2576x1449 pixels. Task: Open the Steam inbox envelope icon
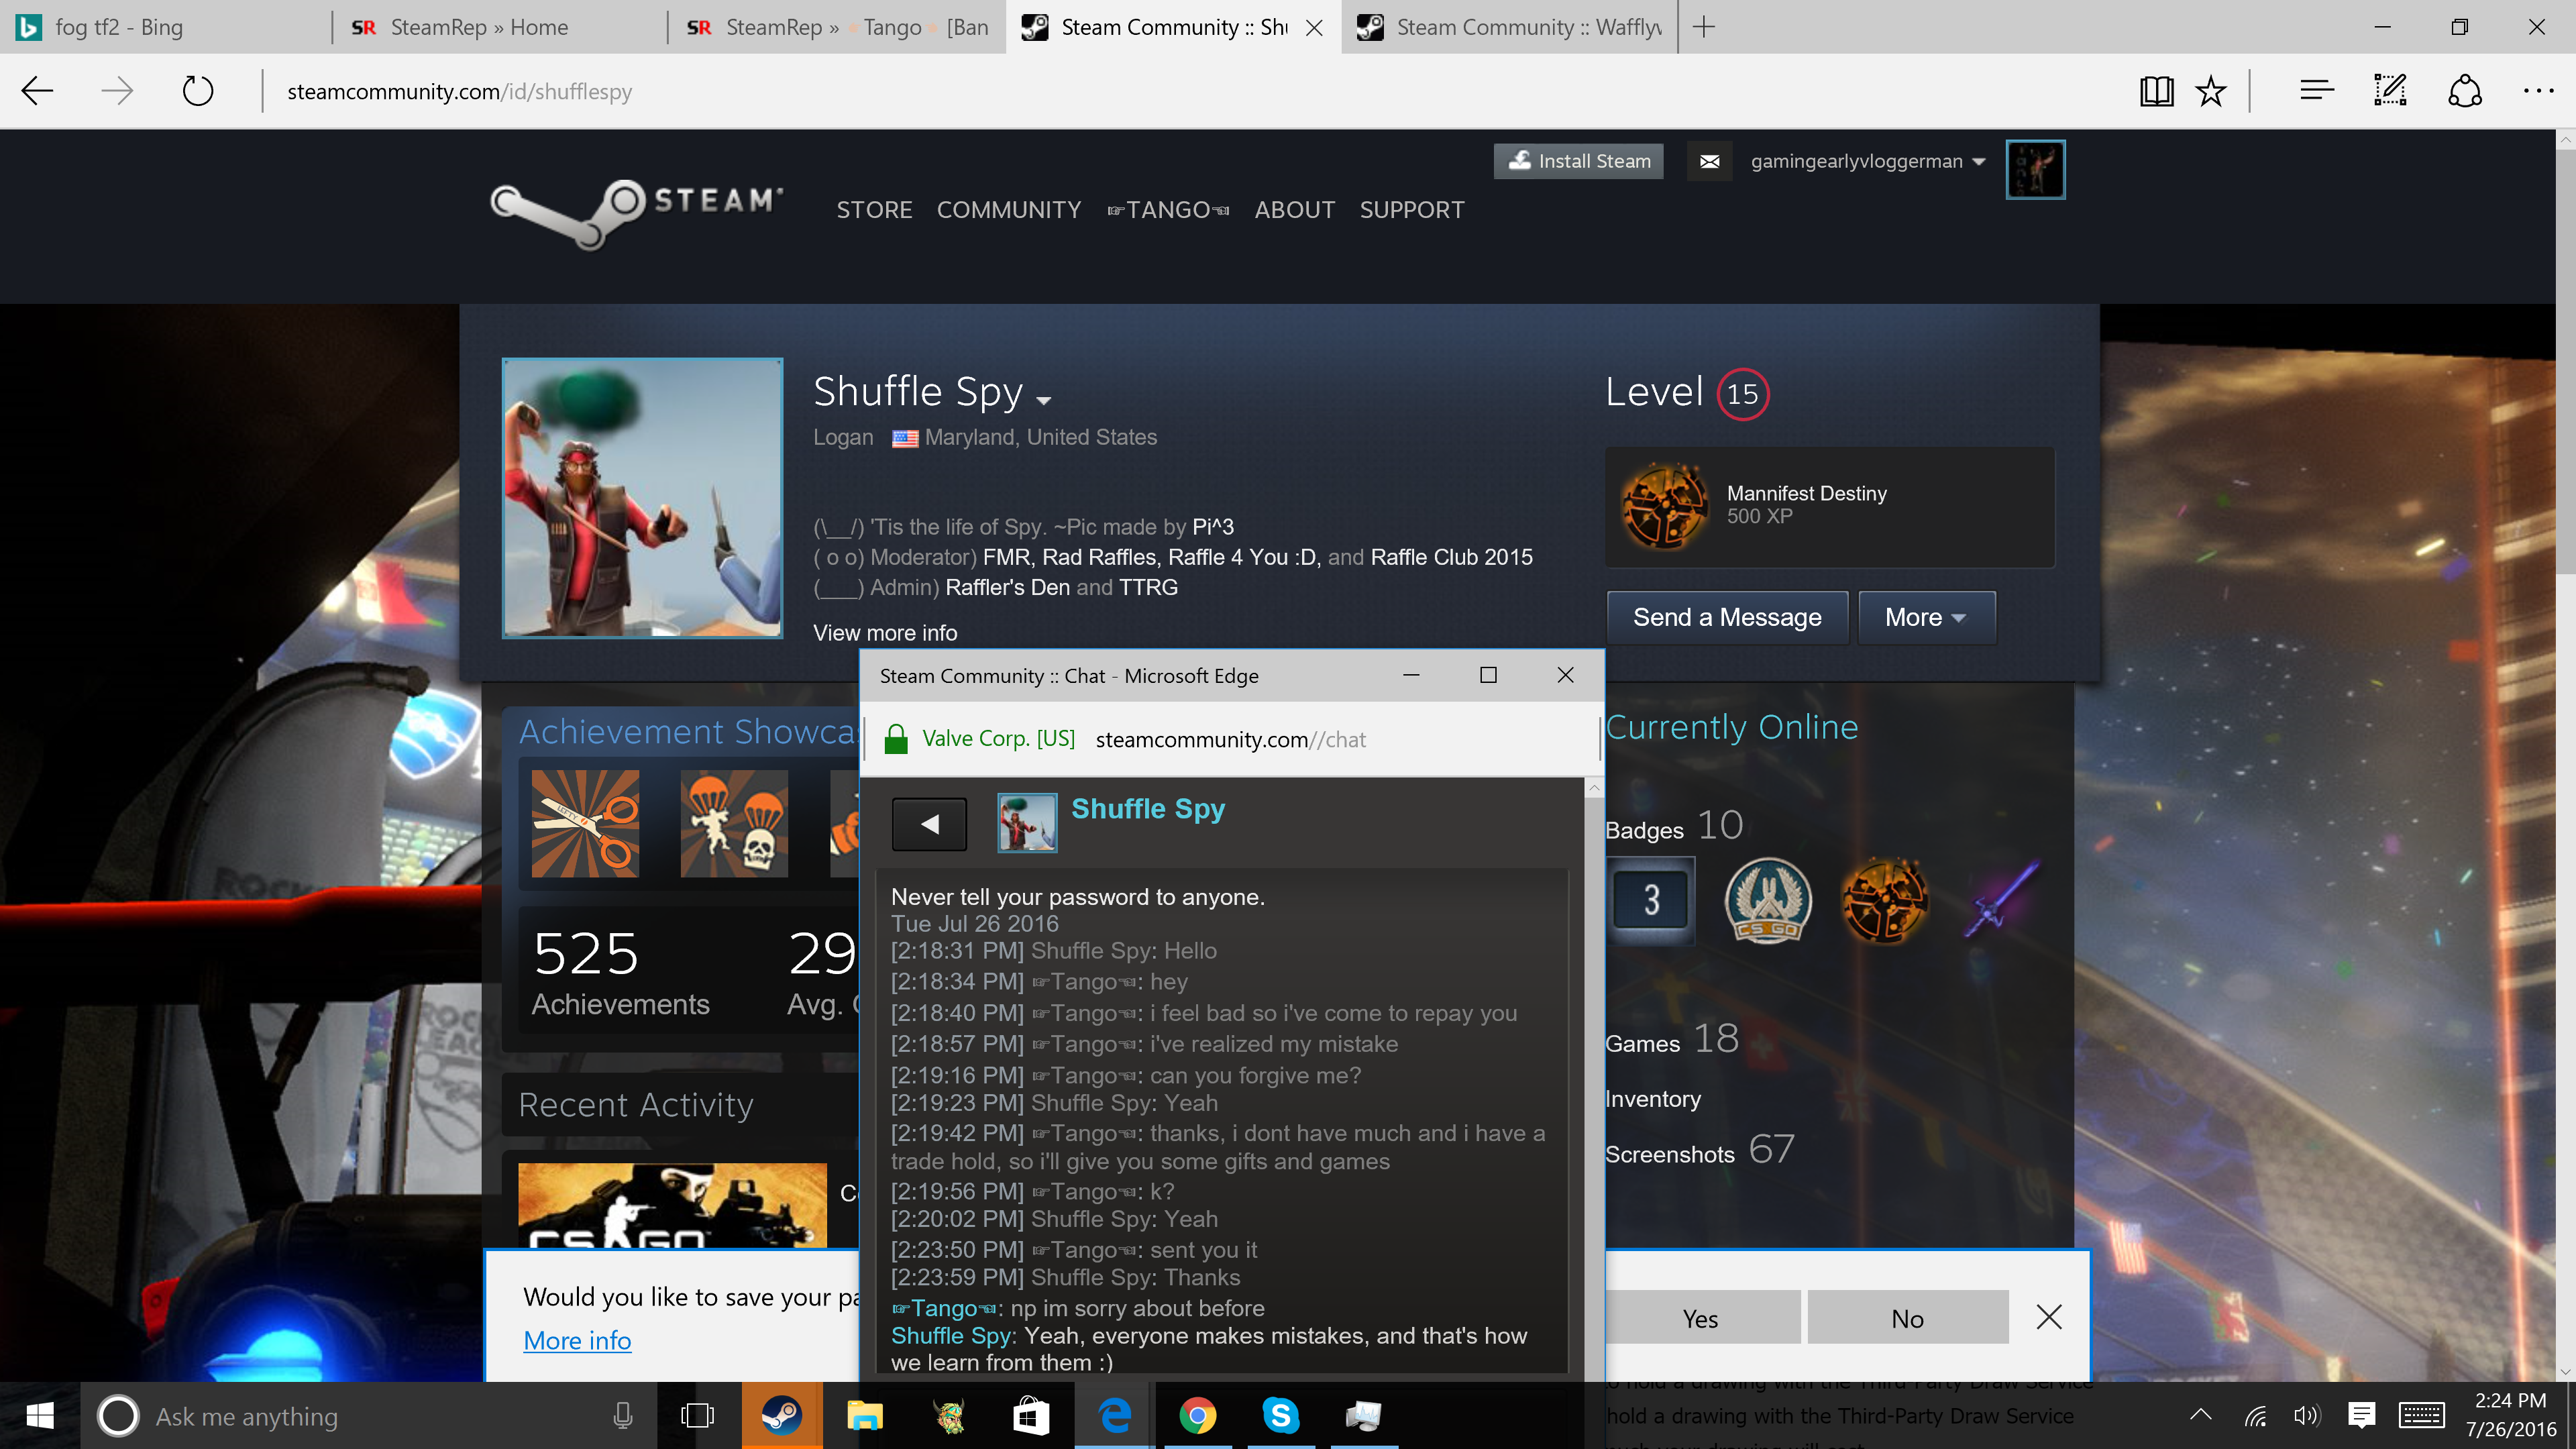(1709, 161)
